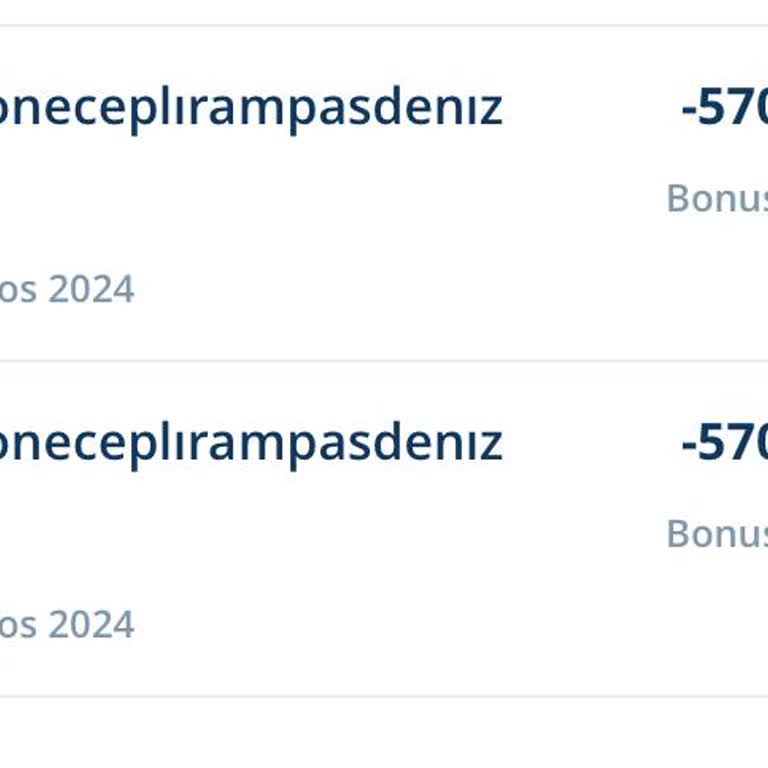Screen dimensions: 768x768
Task: Click the divider between the two transactions
Action: (x=384, y=360)
